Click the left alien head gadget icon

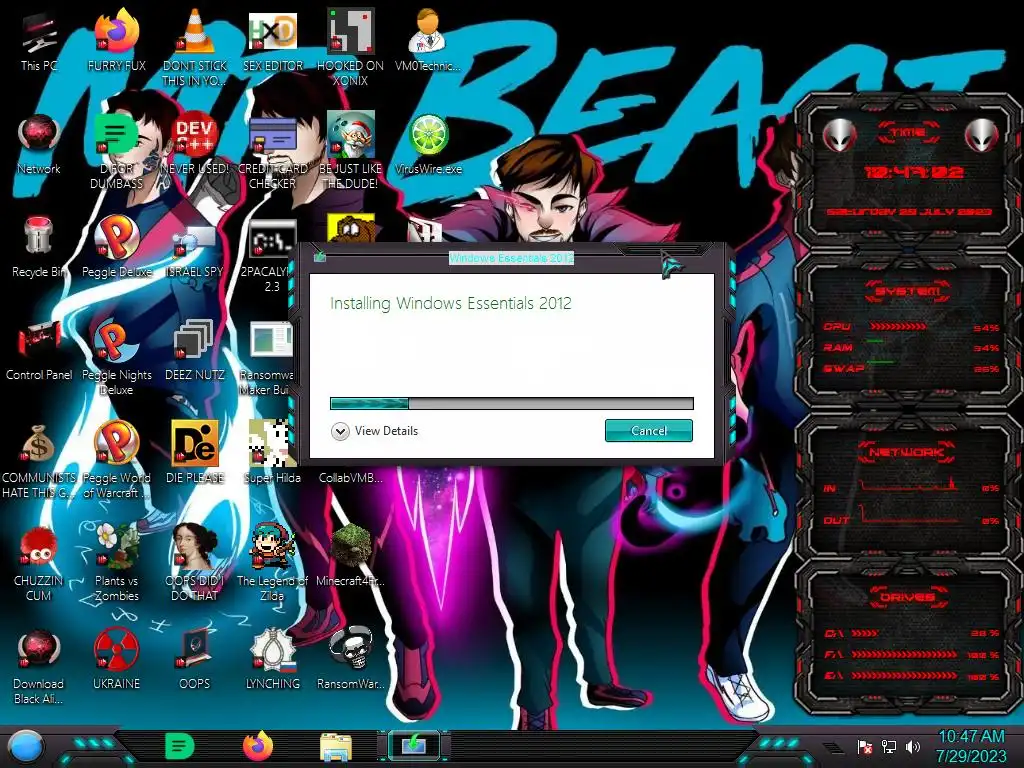coord(839,135)
